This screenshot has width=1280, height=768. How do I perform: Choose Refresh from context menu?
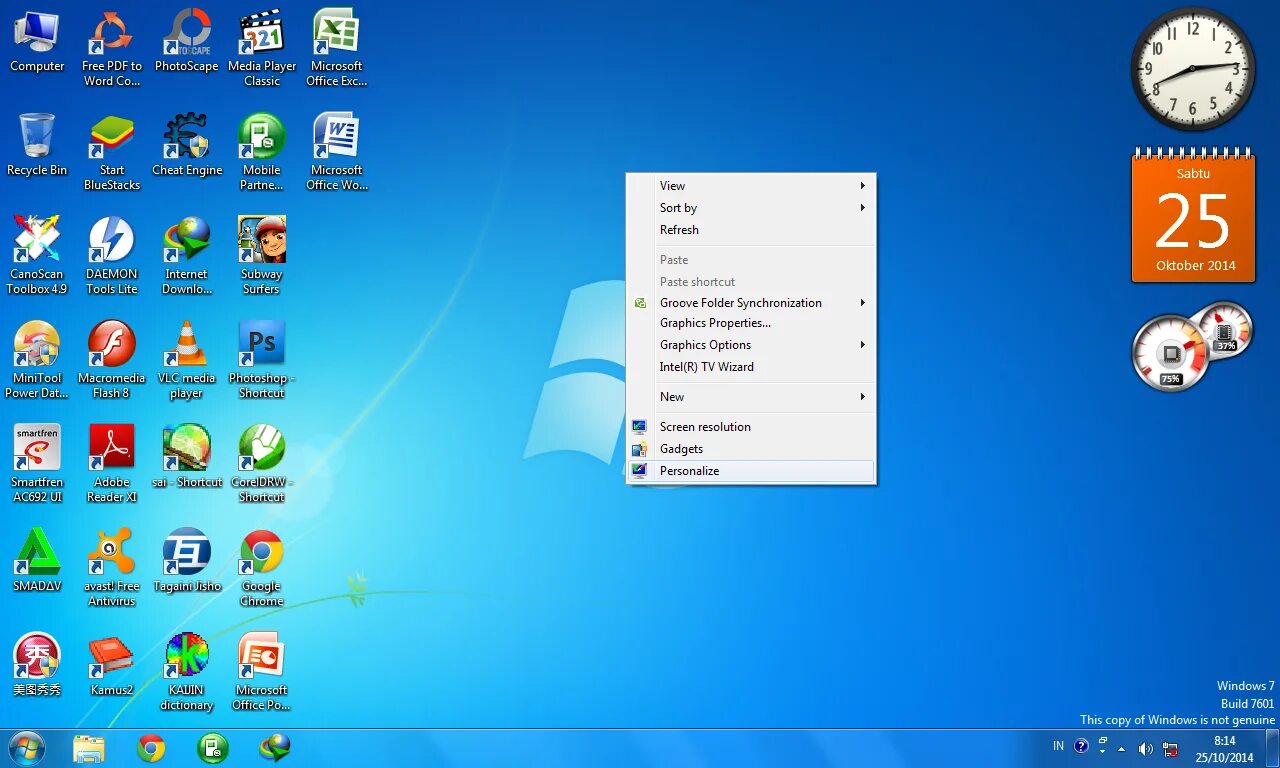pos(751,230)
